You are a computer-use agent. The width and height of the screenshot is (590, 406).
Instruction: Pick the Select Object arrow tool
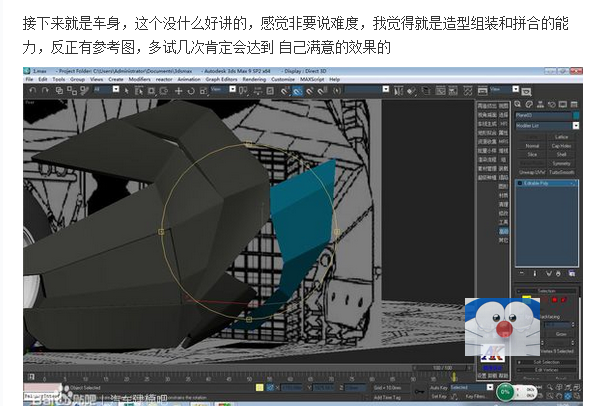point(126,91)
